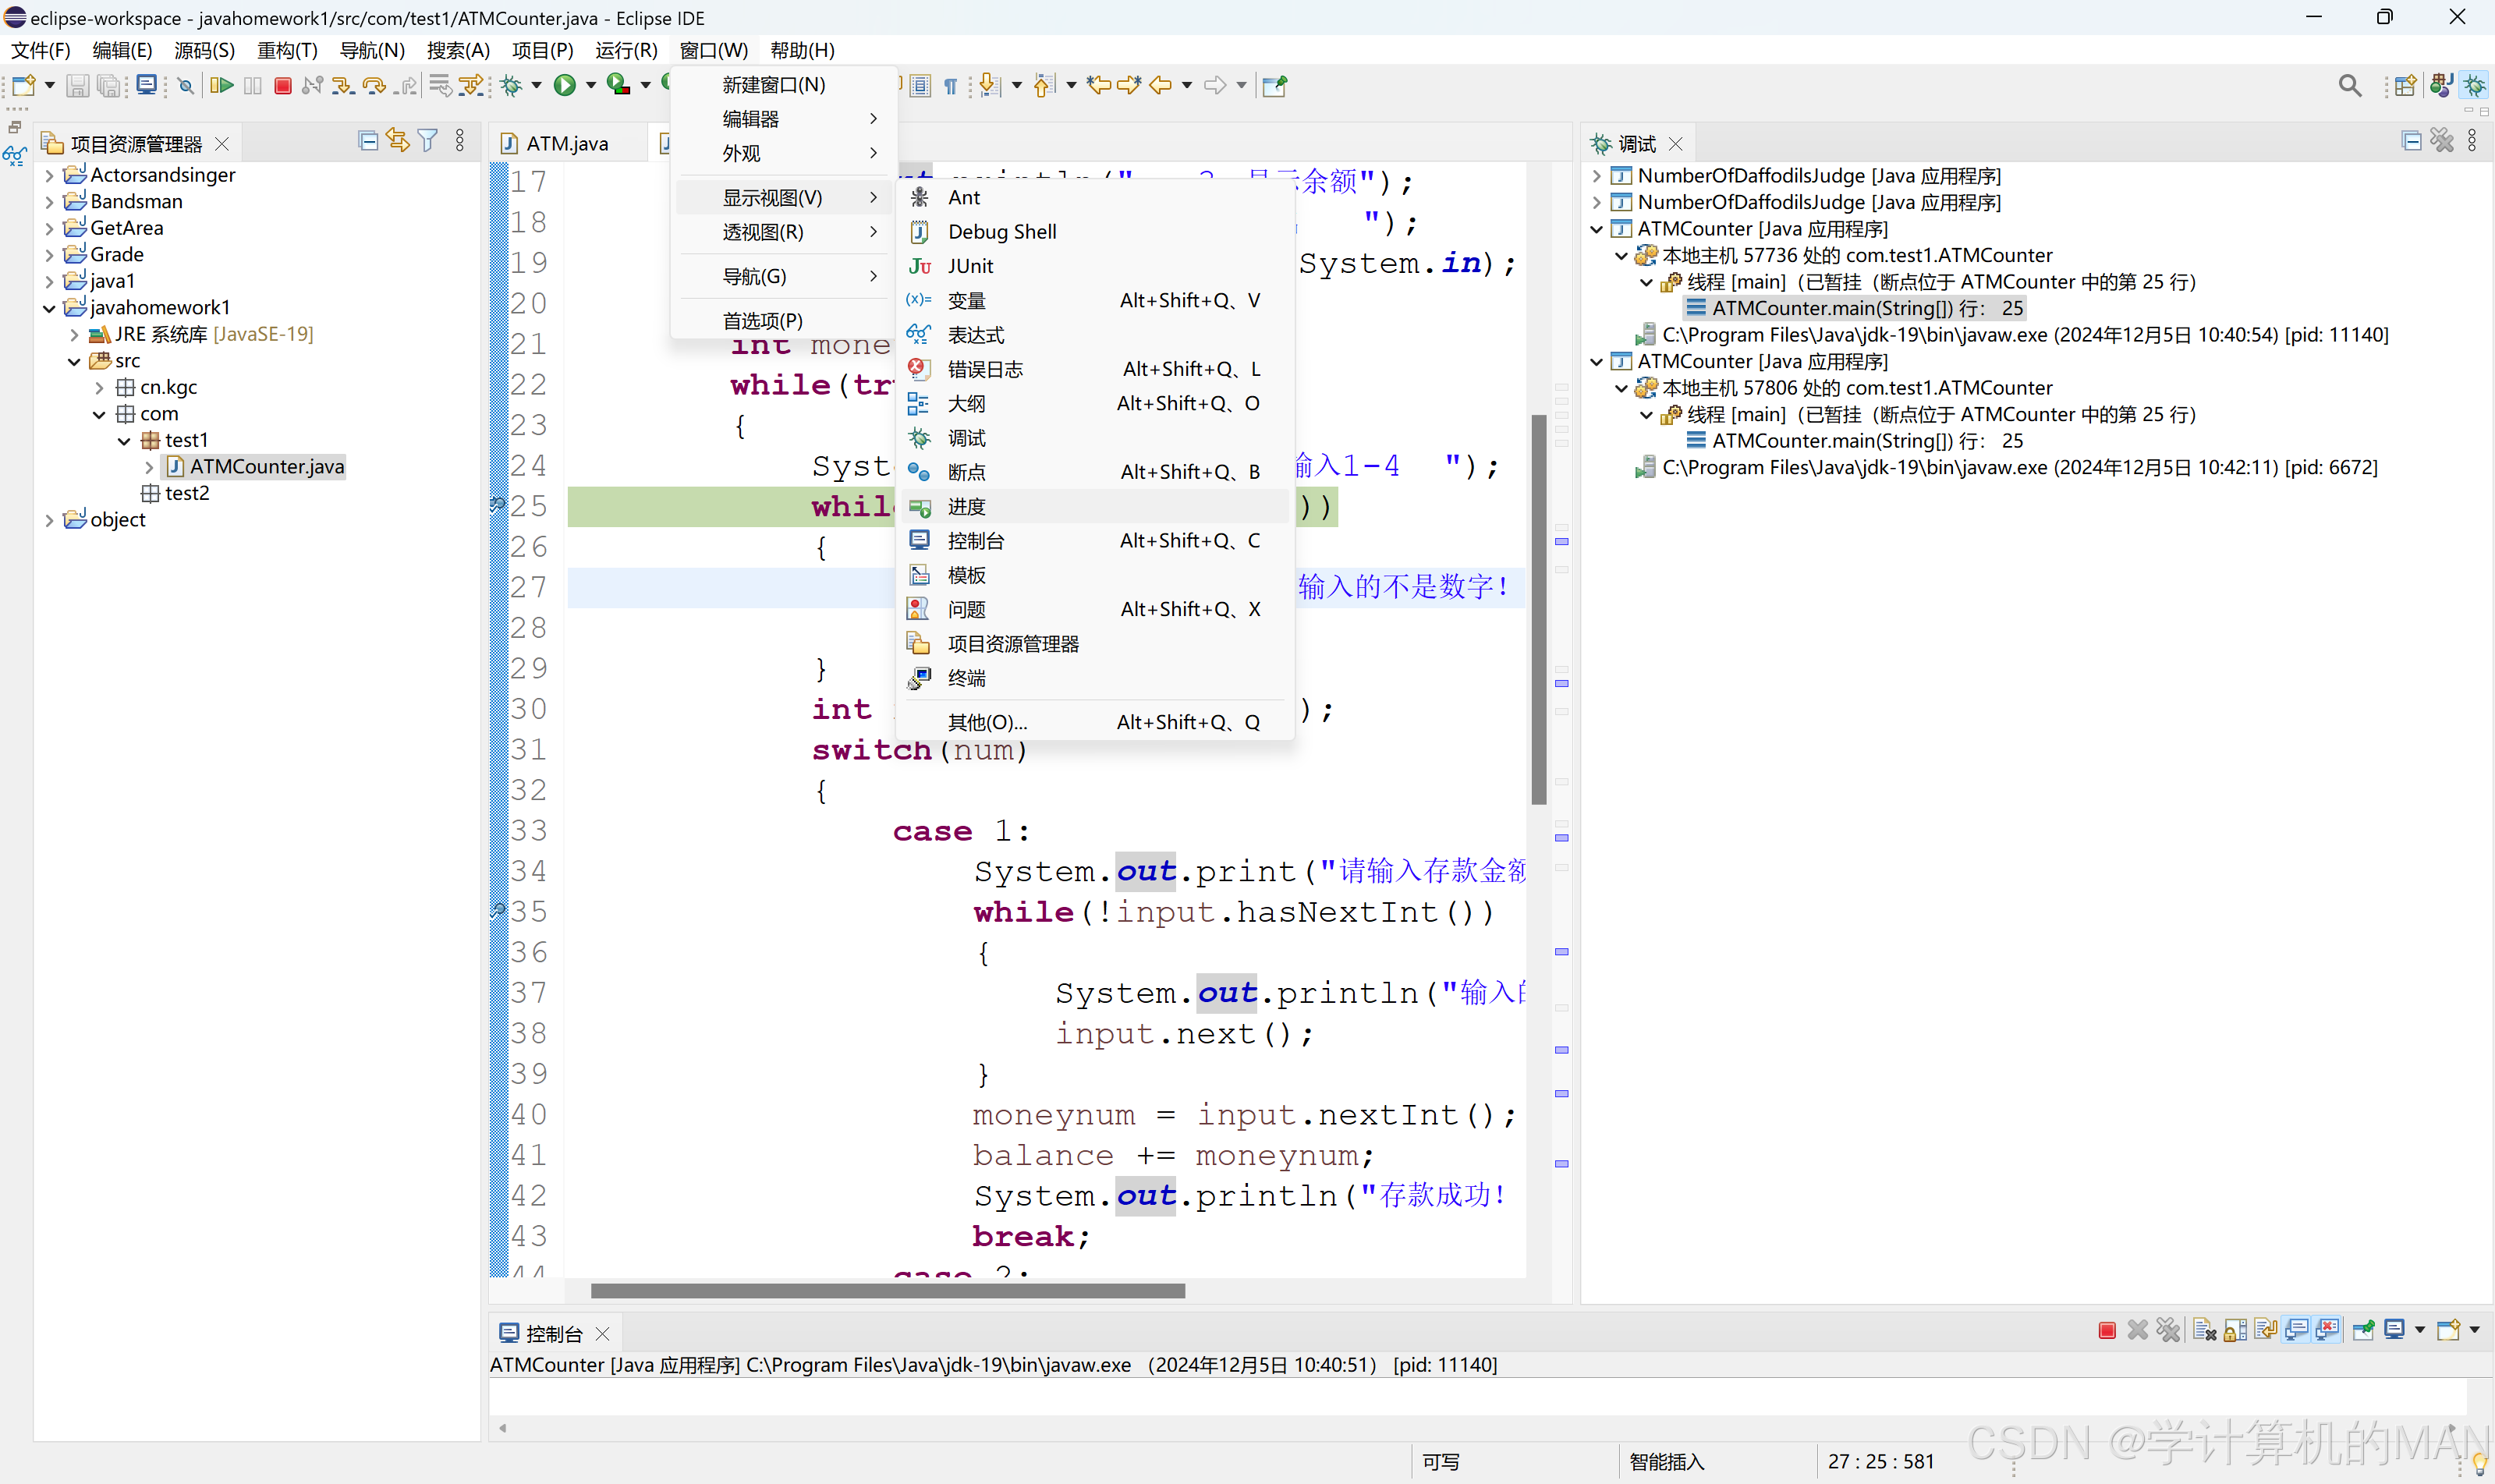This screenshot has height=1484, width=2495.
Task: Toggle Show Console When Standard Error Changes
Action: 2327,1330
